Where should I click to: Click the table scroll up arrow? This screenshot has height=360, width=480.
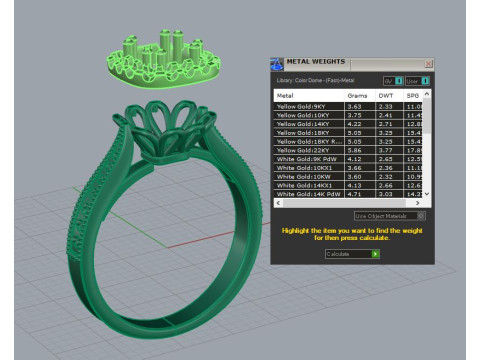(427, 94)
